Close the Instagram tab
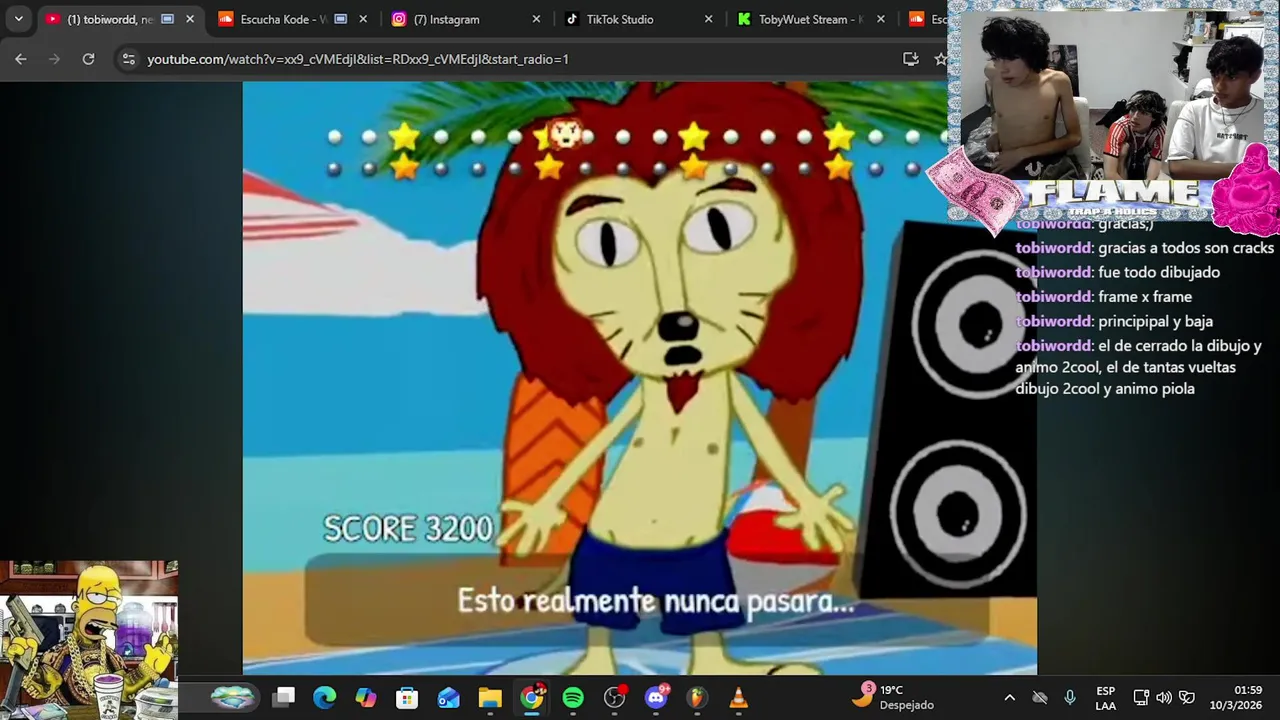Screen dimensions: 1280x720 pyautogui.click(x=536, y=19)
